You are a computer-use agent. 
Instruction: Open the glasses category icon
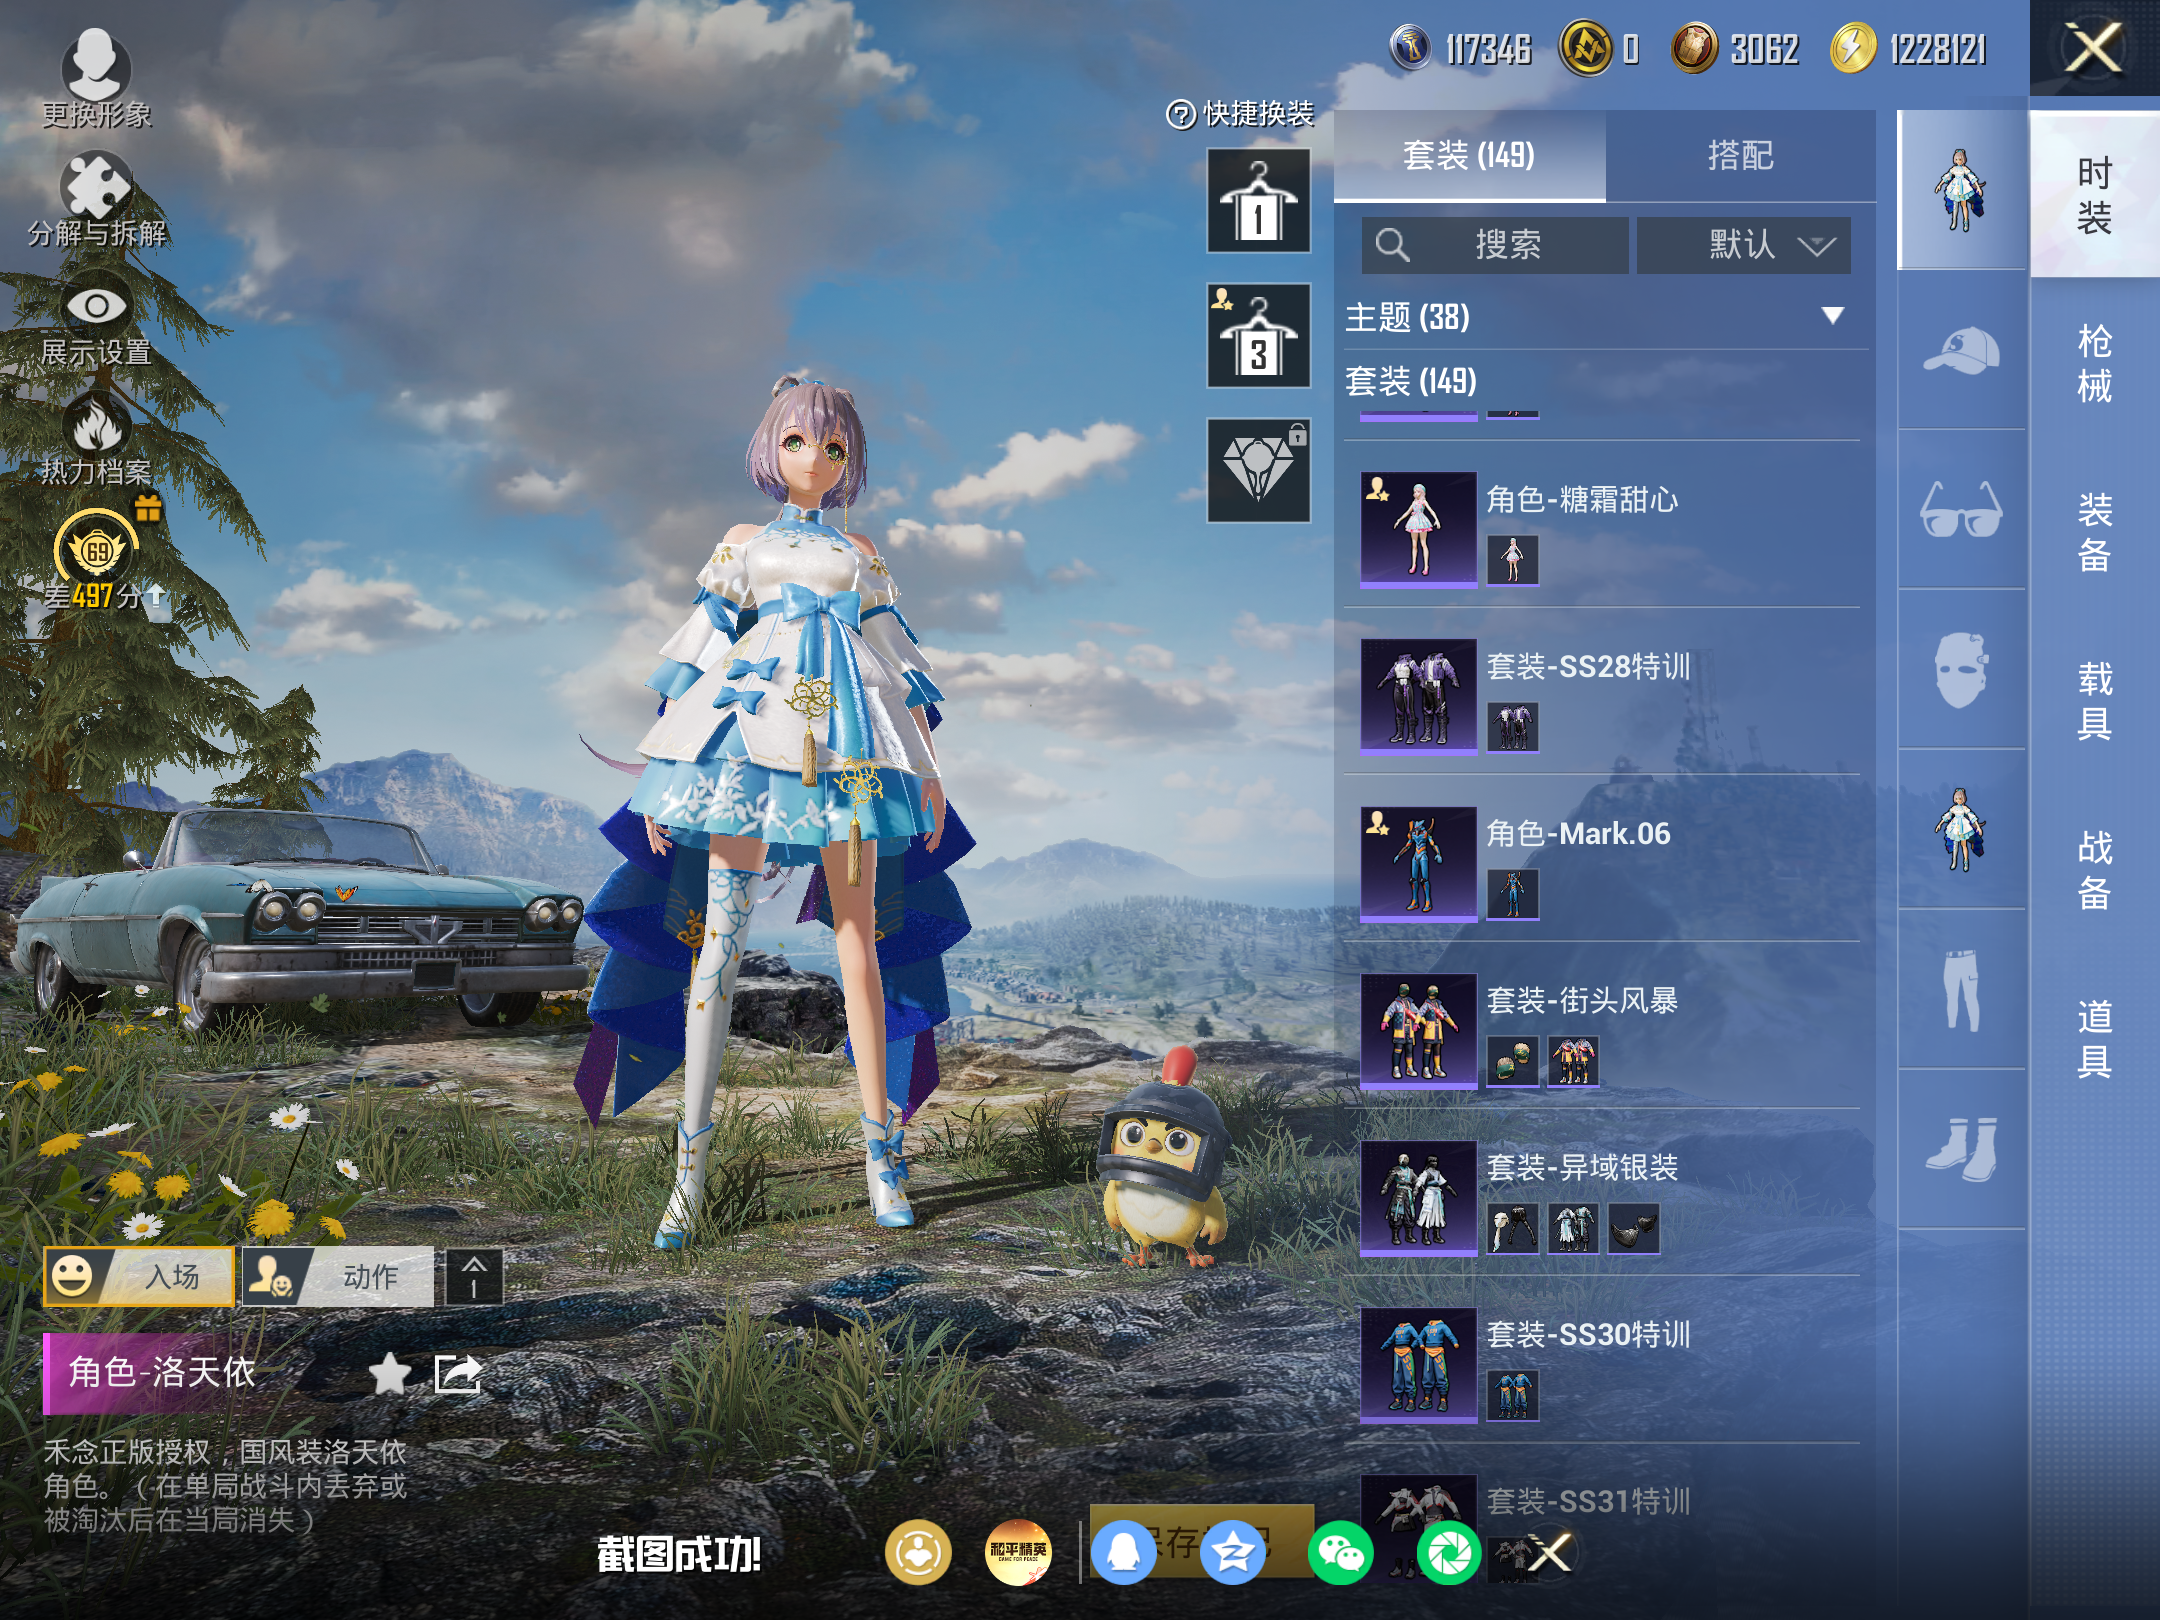(x=1961, y=510)
